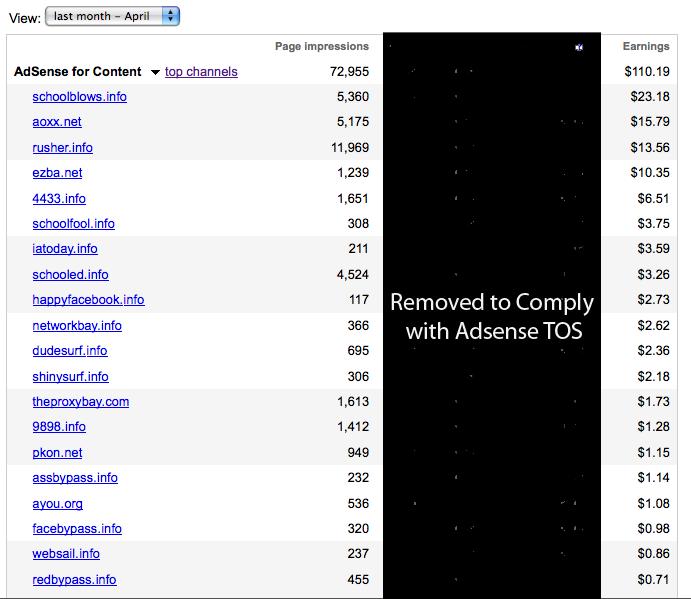Viewport: 691px width, 599px height.
Task: Open the websail.info channel link
Action: click(66, 554)
